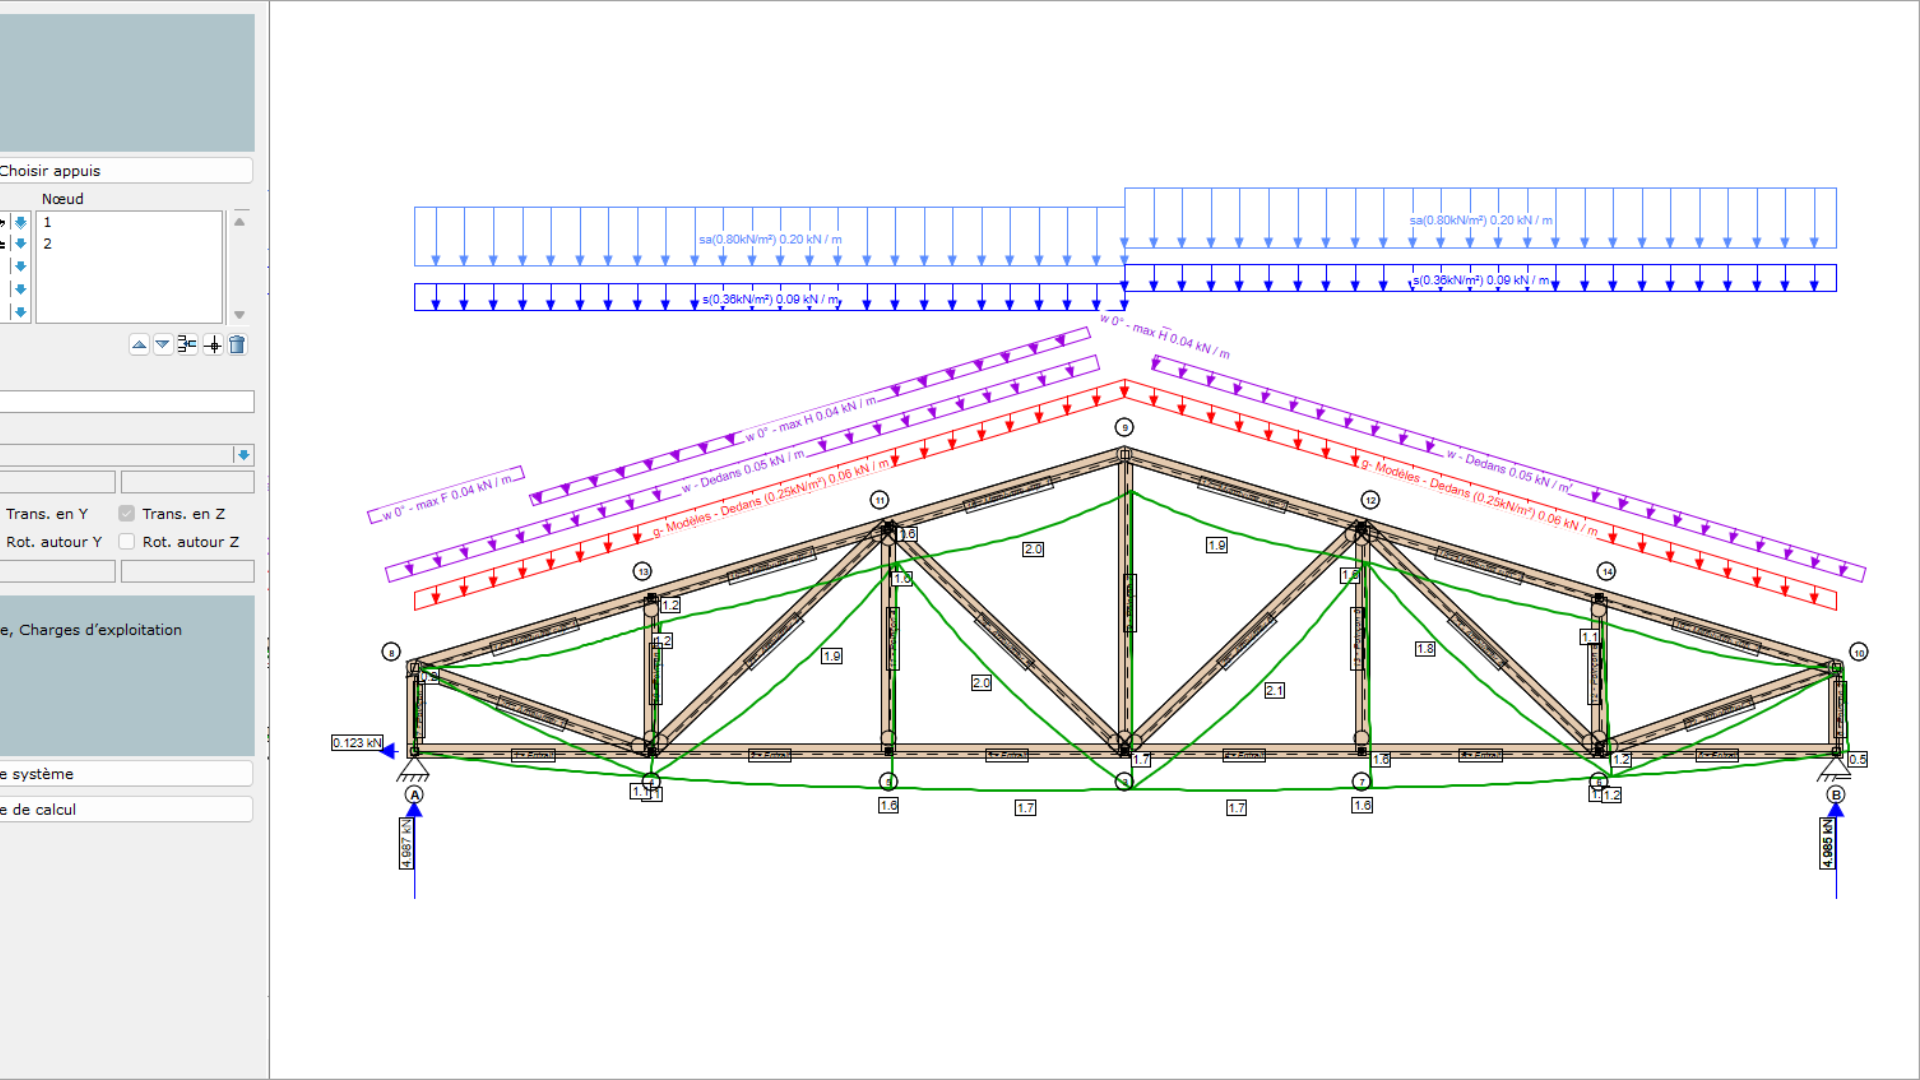Click the système button
The height and width of the screenshot is (1080, 1920).
tap(125, 774)
